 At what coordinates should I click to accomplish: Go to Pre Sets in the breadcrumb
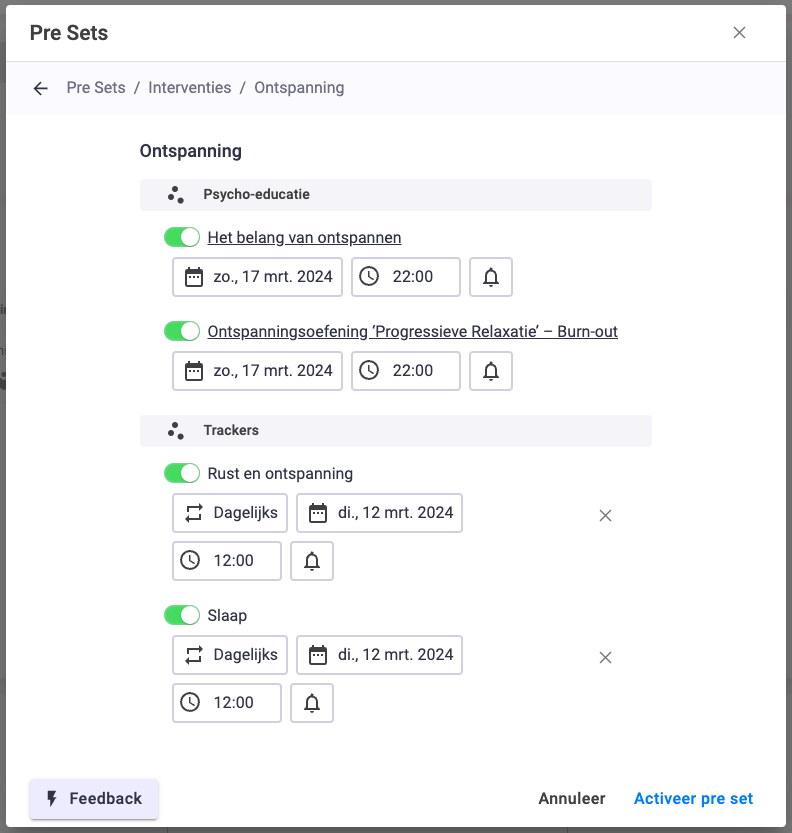click(96, 88)
